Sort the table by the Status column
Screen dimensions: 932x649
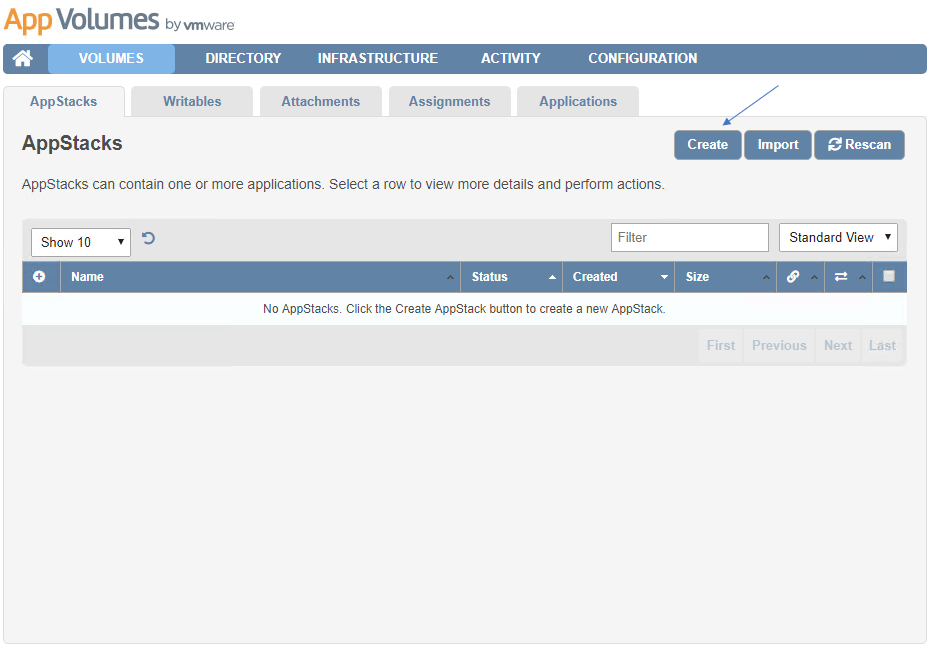click(511, 277)
